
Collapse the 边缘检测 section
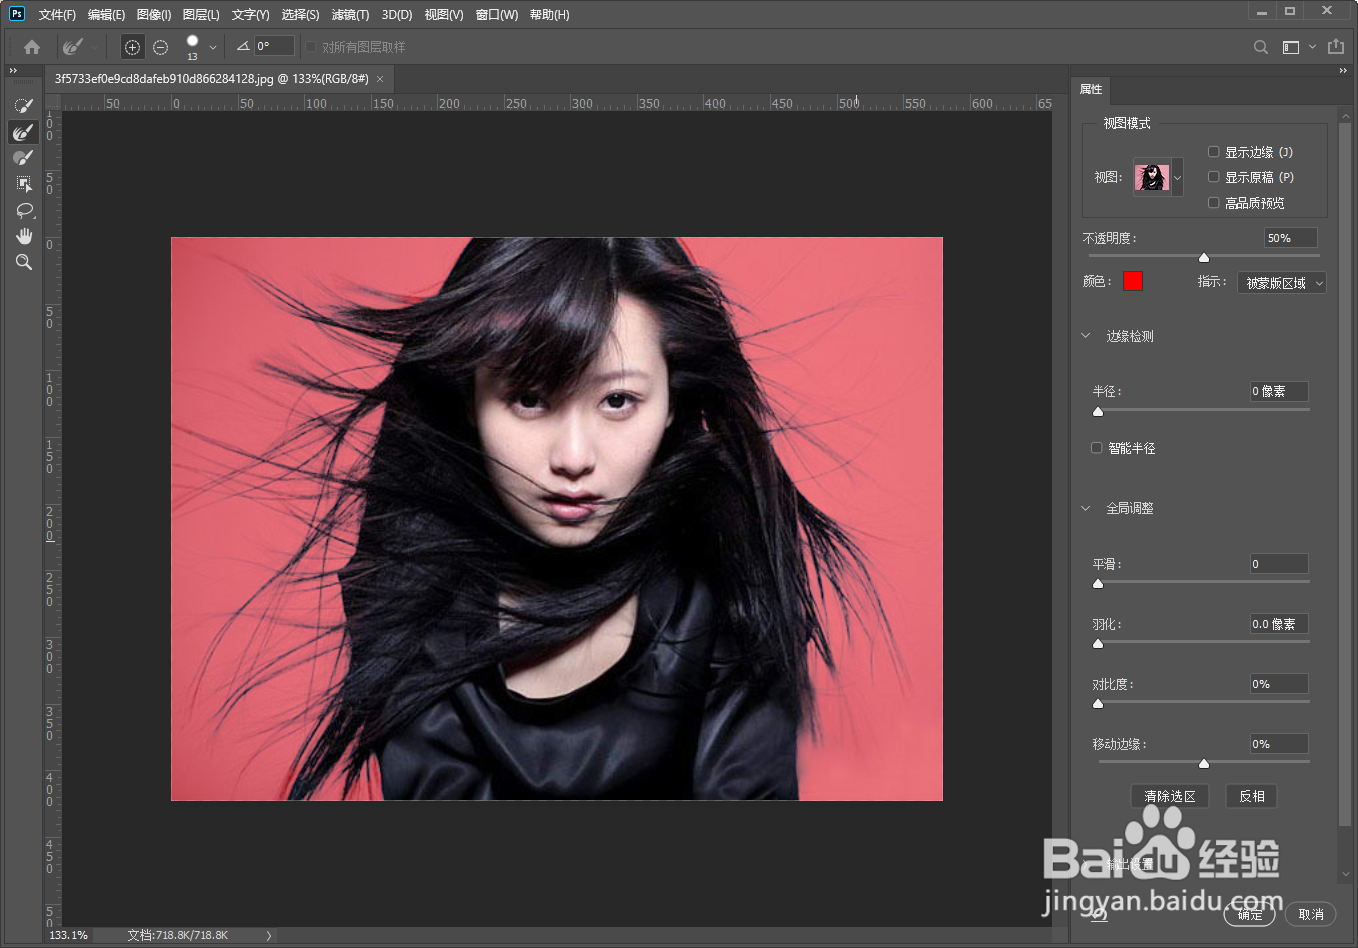[x=1086, y=336]
